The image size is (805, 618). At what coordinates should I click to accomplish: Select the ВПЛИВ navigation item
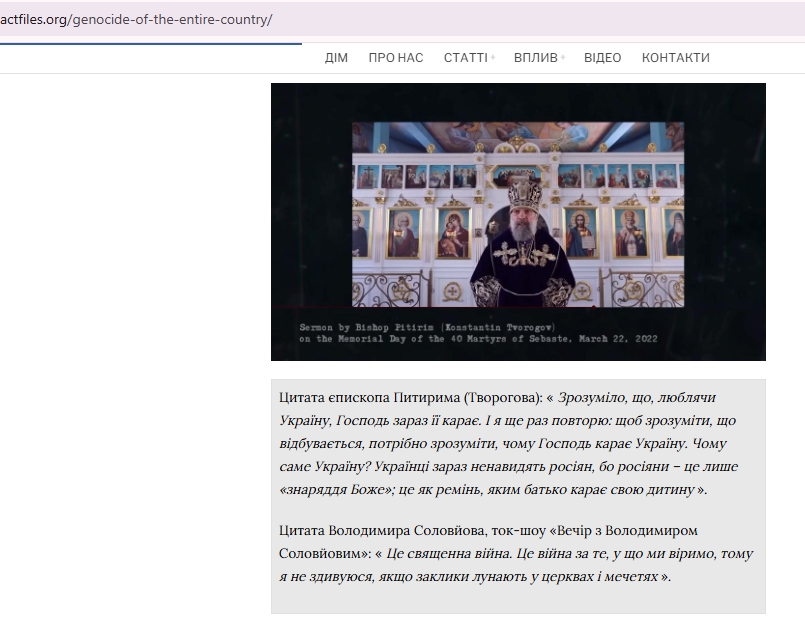click(535, 58)
